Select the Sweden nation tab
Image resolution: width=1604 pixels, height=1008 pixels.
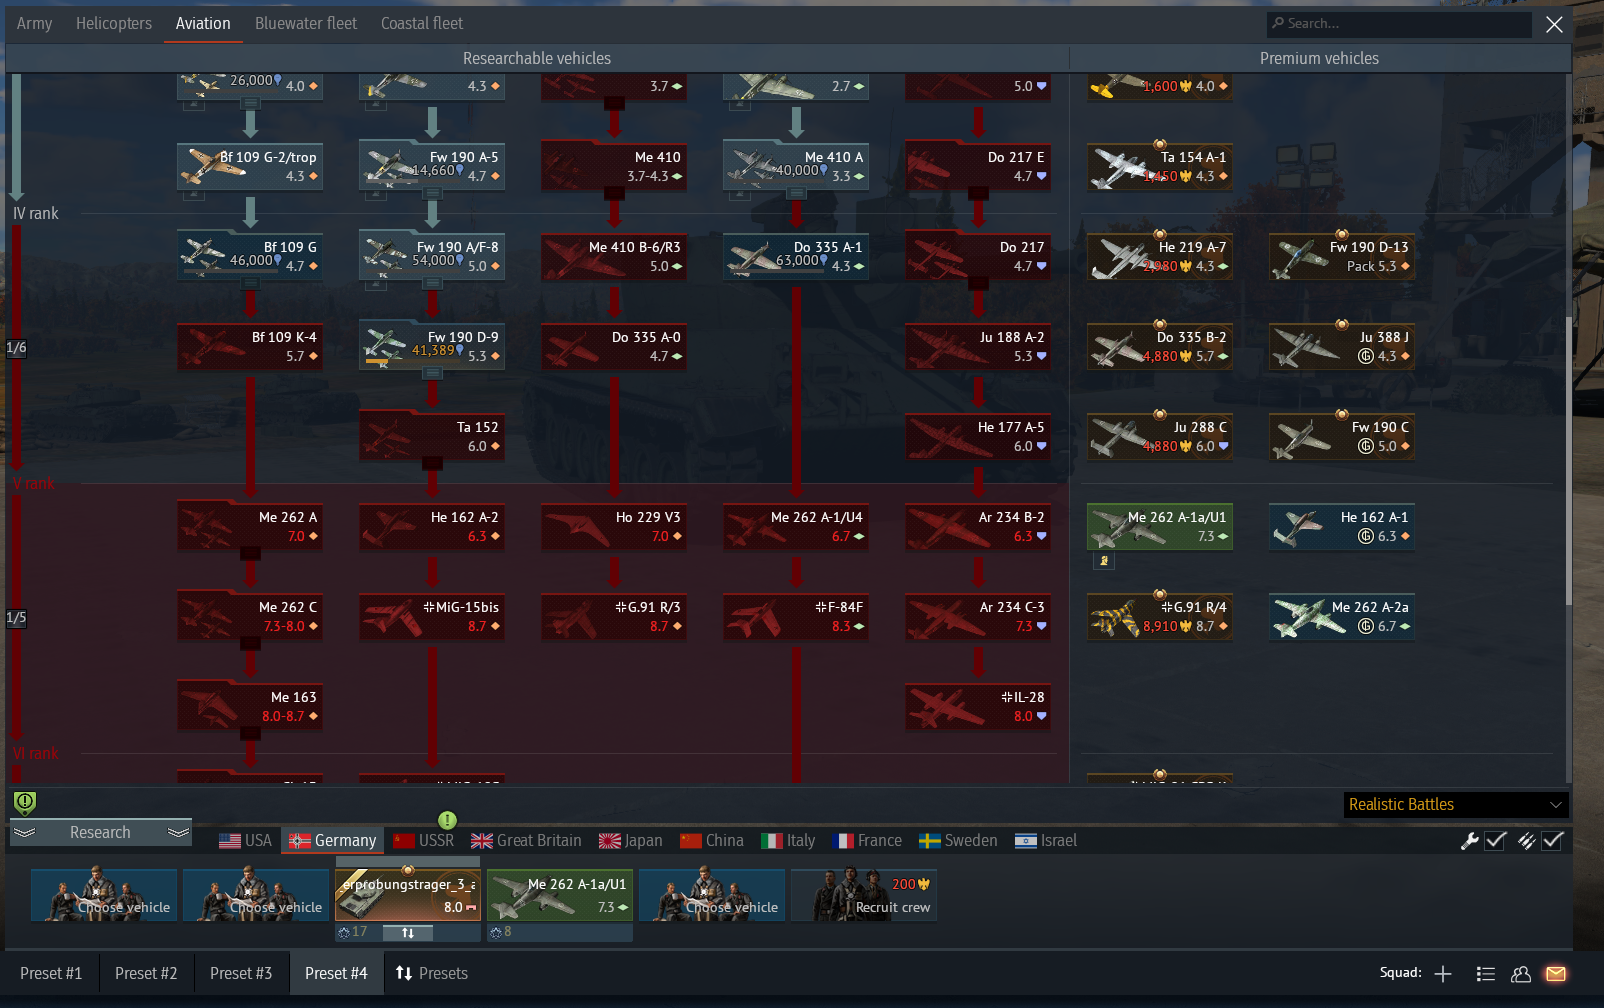click(x=958, y=841)
